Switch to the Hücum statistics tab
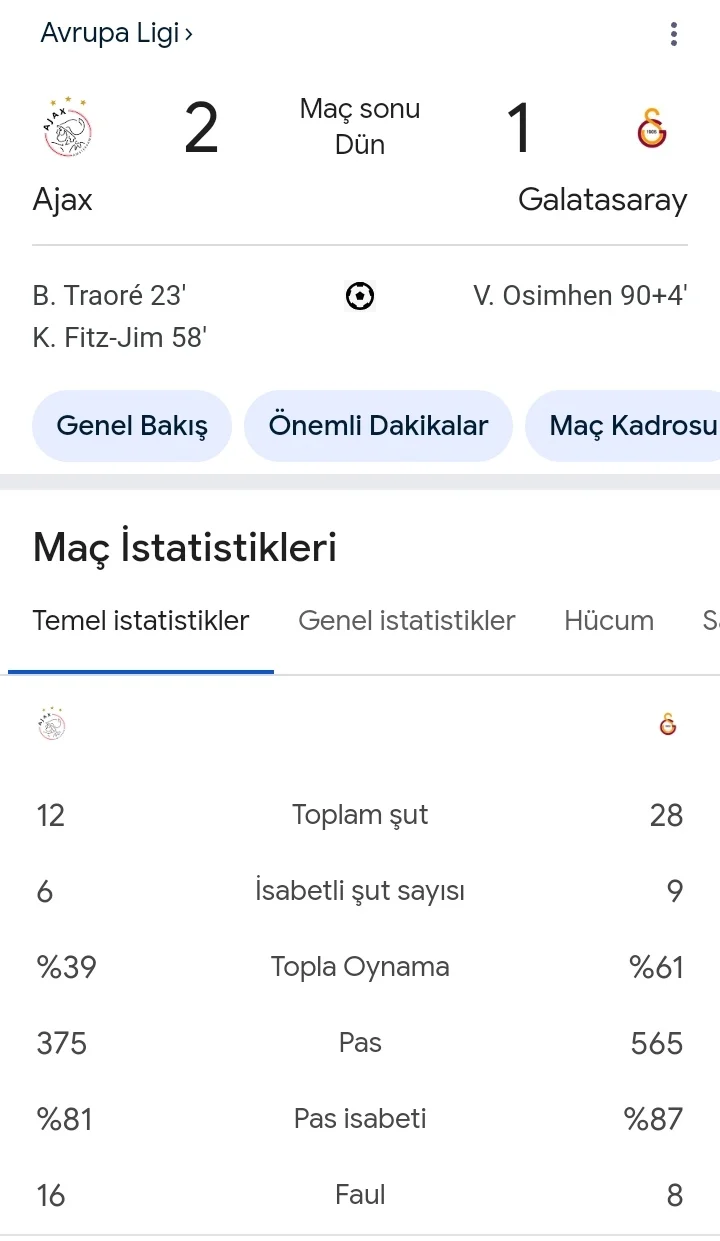Viewport: 720px width, 1241px height. 608,621
